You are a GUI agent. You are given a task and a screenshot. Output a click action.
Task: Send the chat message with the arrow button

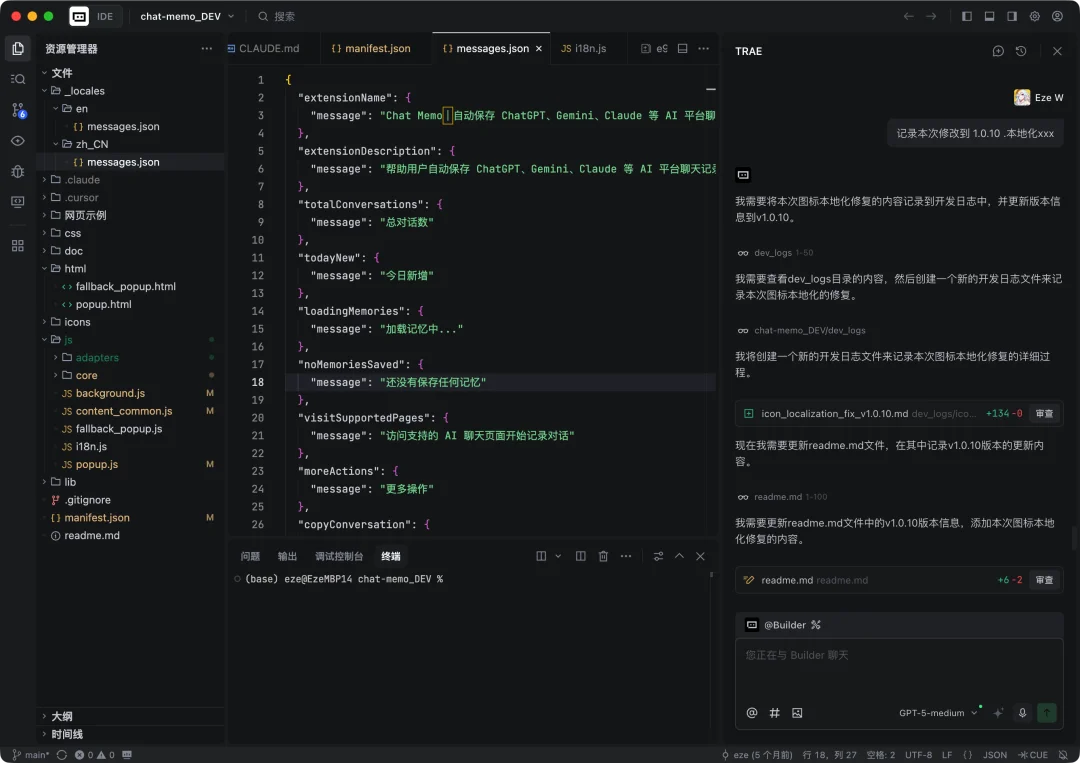coord(1046,713)
